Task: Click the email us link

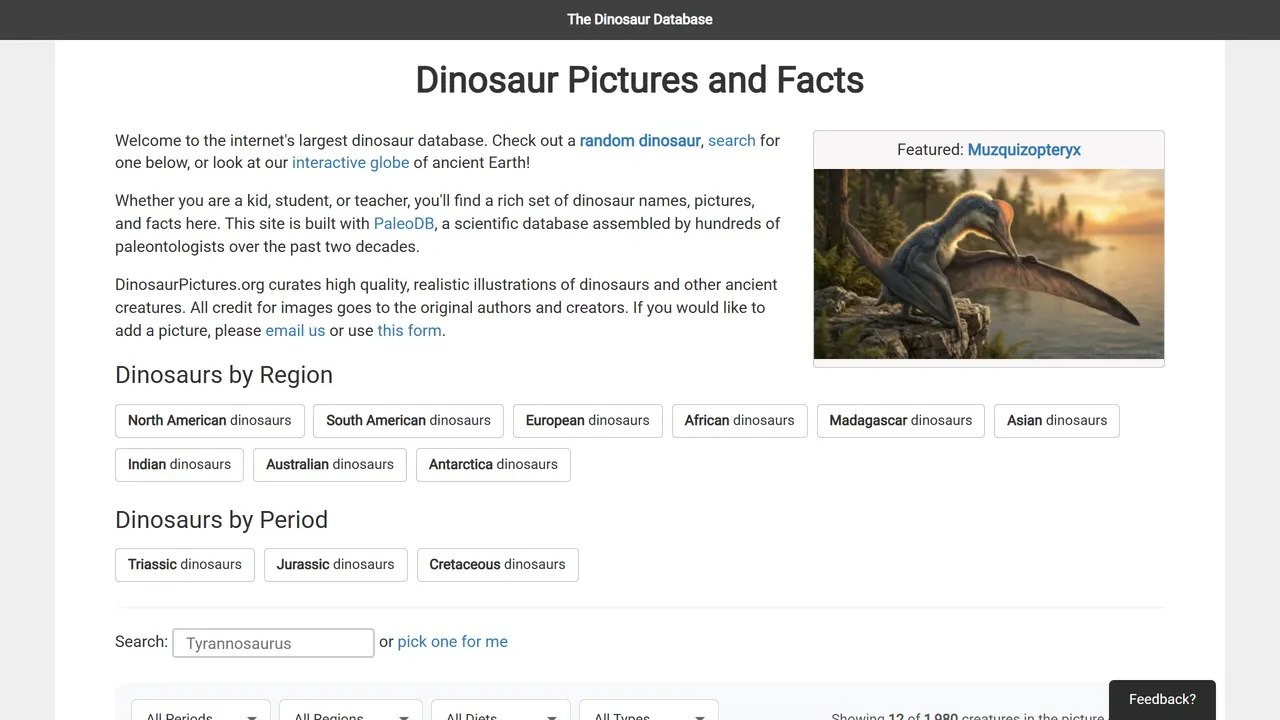Action: tap(295, 330)
